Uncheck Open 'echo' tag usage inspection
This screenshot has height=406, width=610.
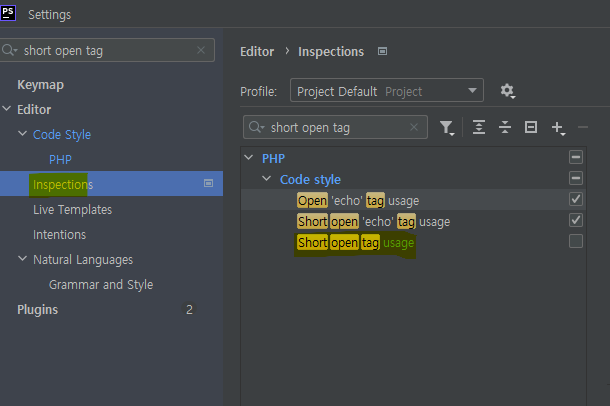(576, 199)
